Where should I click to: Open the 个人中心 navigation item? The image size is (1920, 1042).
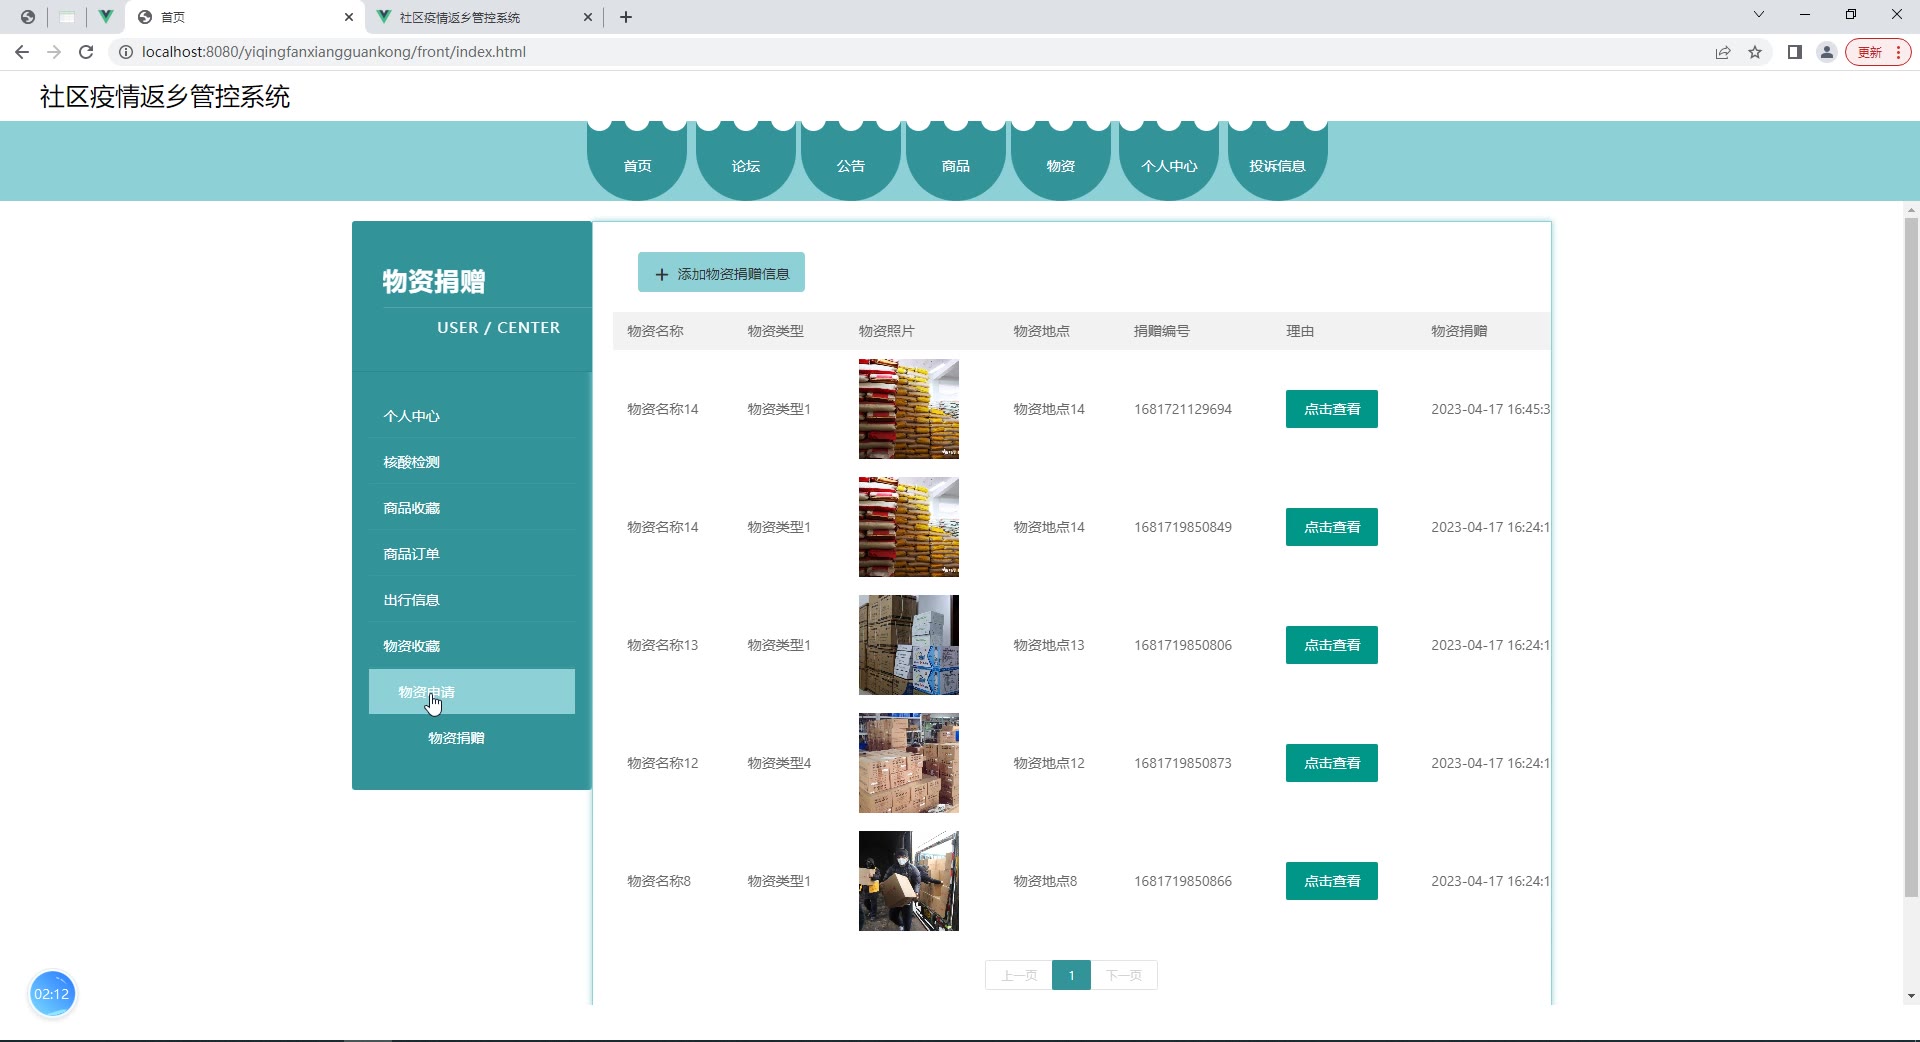tap(1169, 163)
